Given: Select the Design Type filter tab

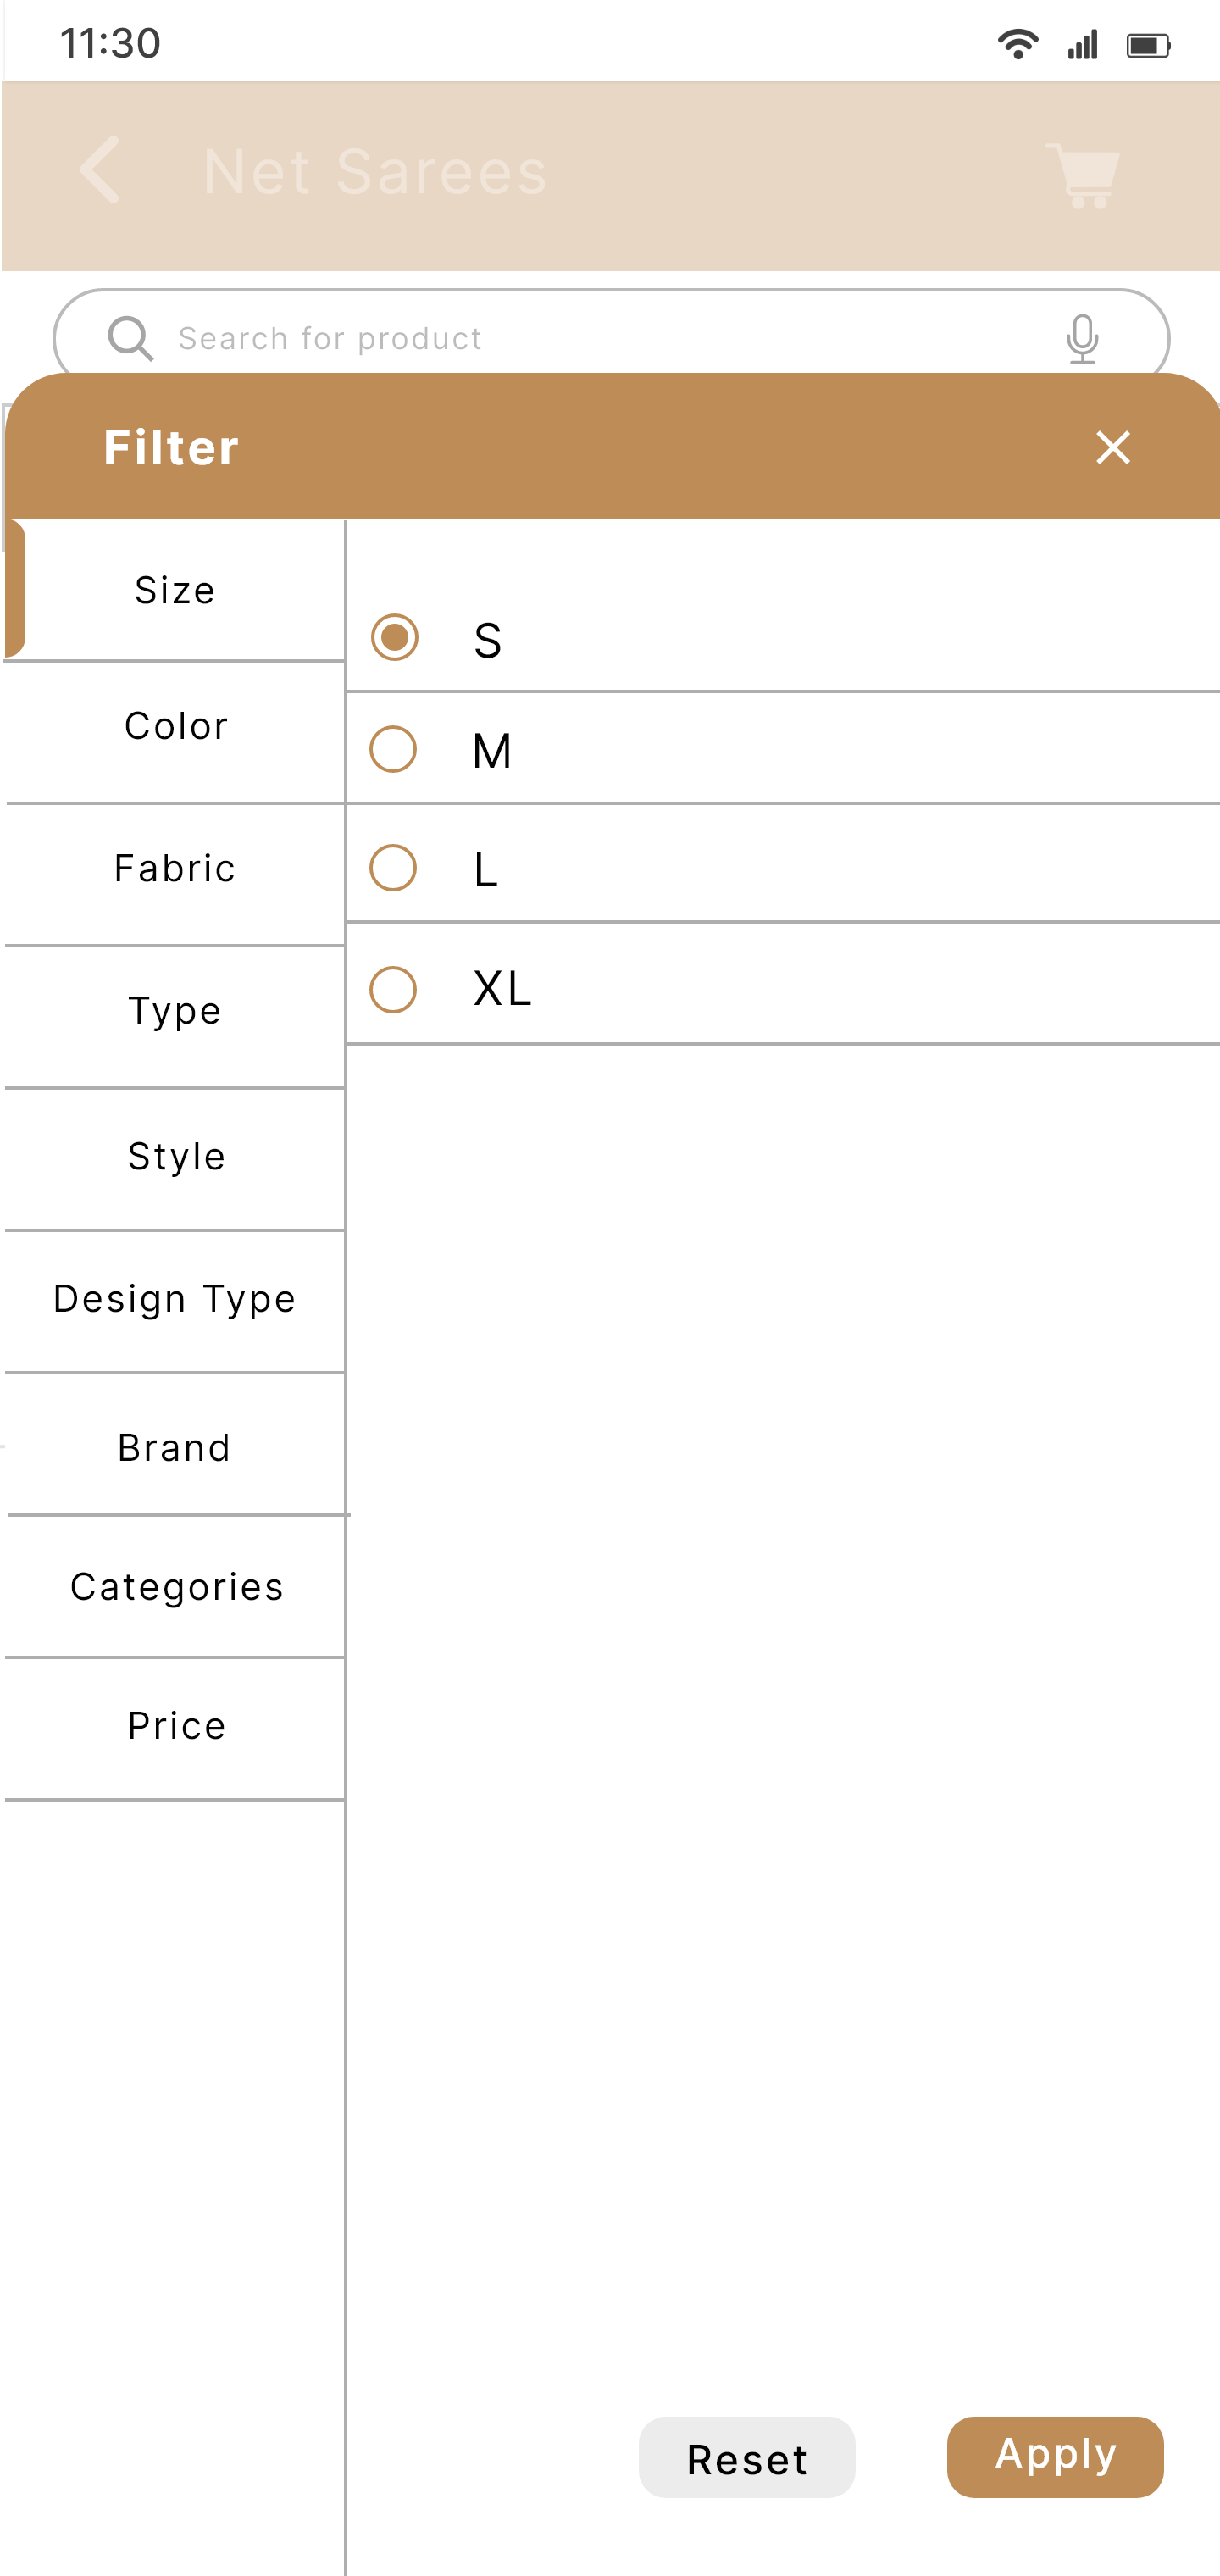Looking at the screenshot, I should tap(175, 1299).
